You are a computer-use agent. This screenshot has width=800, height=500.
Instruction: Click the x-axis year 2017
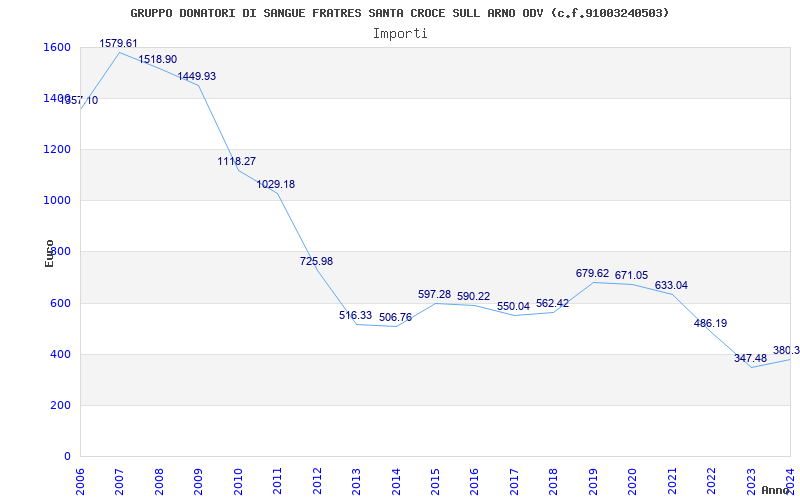[514, 482]
